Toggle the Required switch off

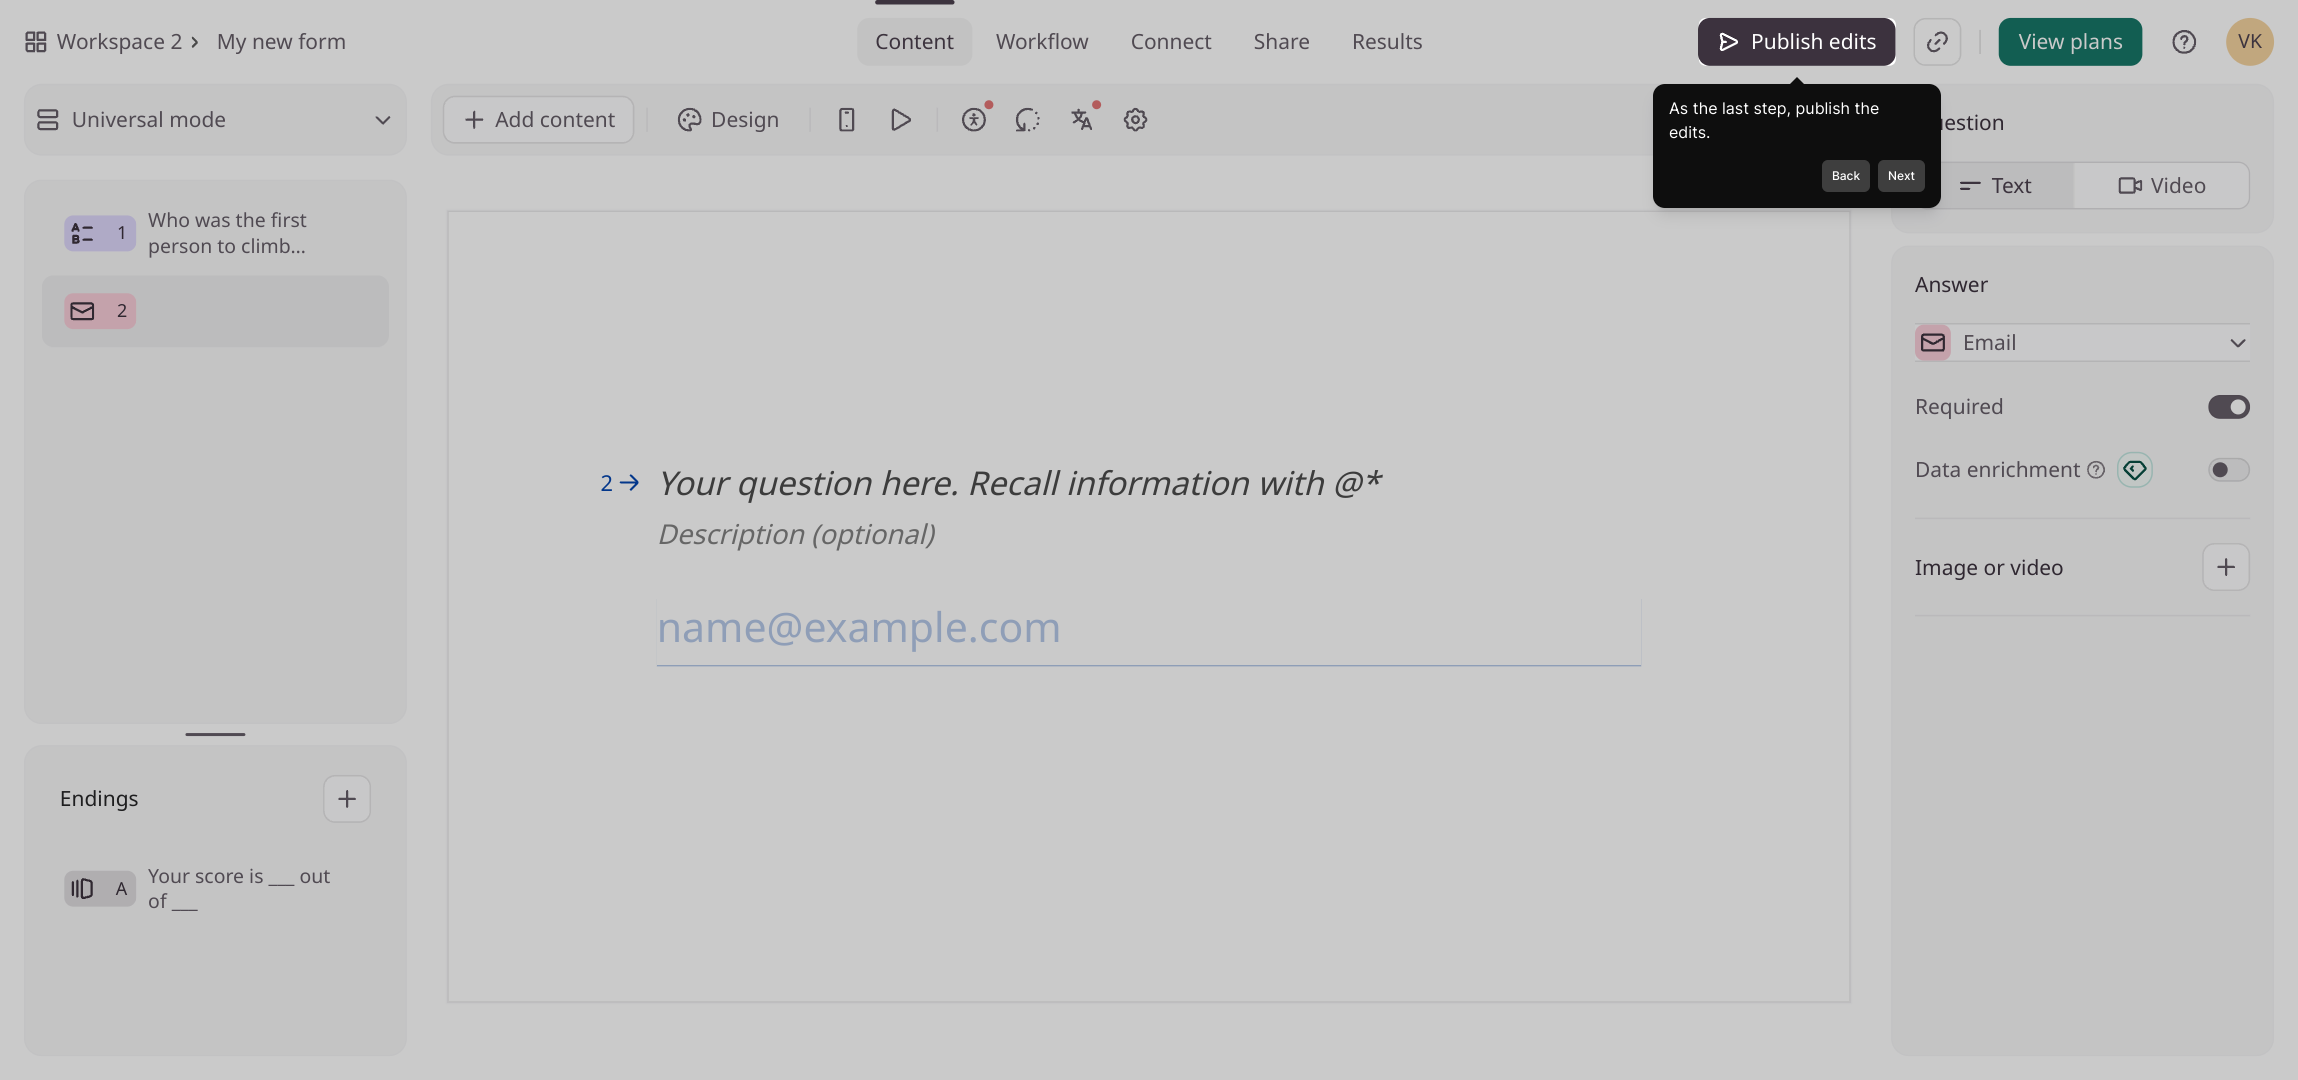2228,407
